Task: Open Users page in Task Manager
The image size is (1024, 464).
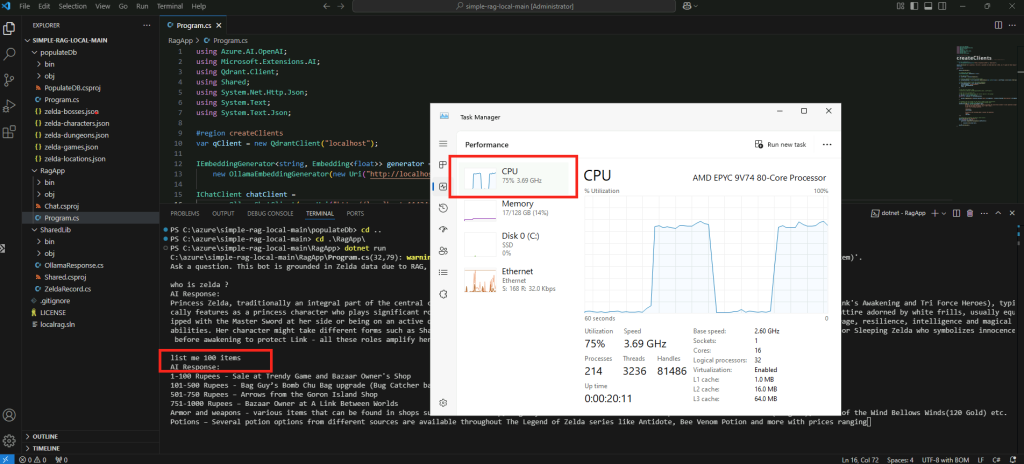Action: click(x=443, y=250)
